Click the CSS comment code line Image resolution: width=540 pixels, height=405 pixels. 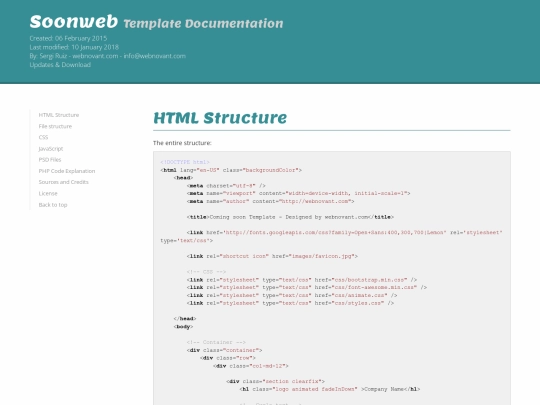207,272
